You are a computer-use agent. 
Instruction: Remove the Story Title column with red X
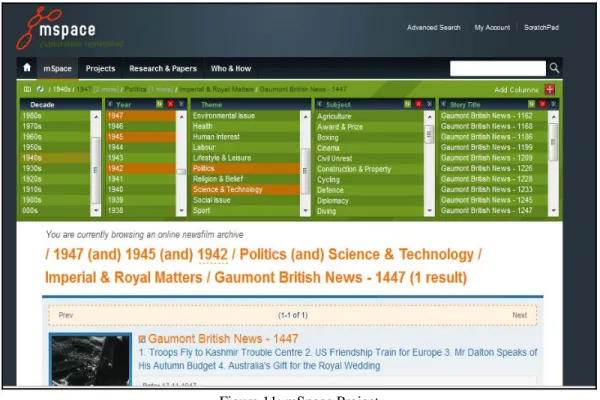[x=542, y=104]
